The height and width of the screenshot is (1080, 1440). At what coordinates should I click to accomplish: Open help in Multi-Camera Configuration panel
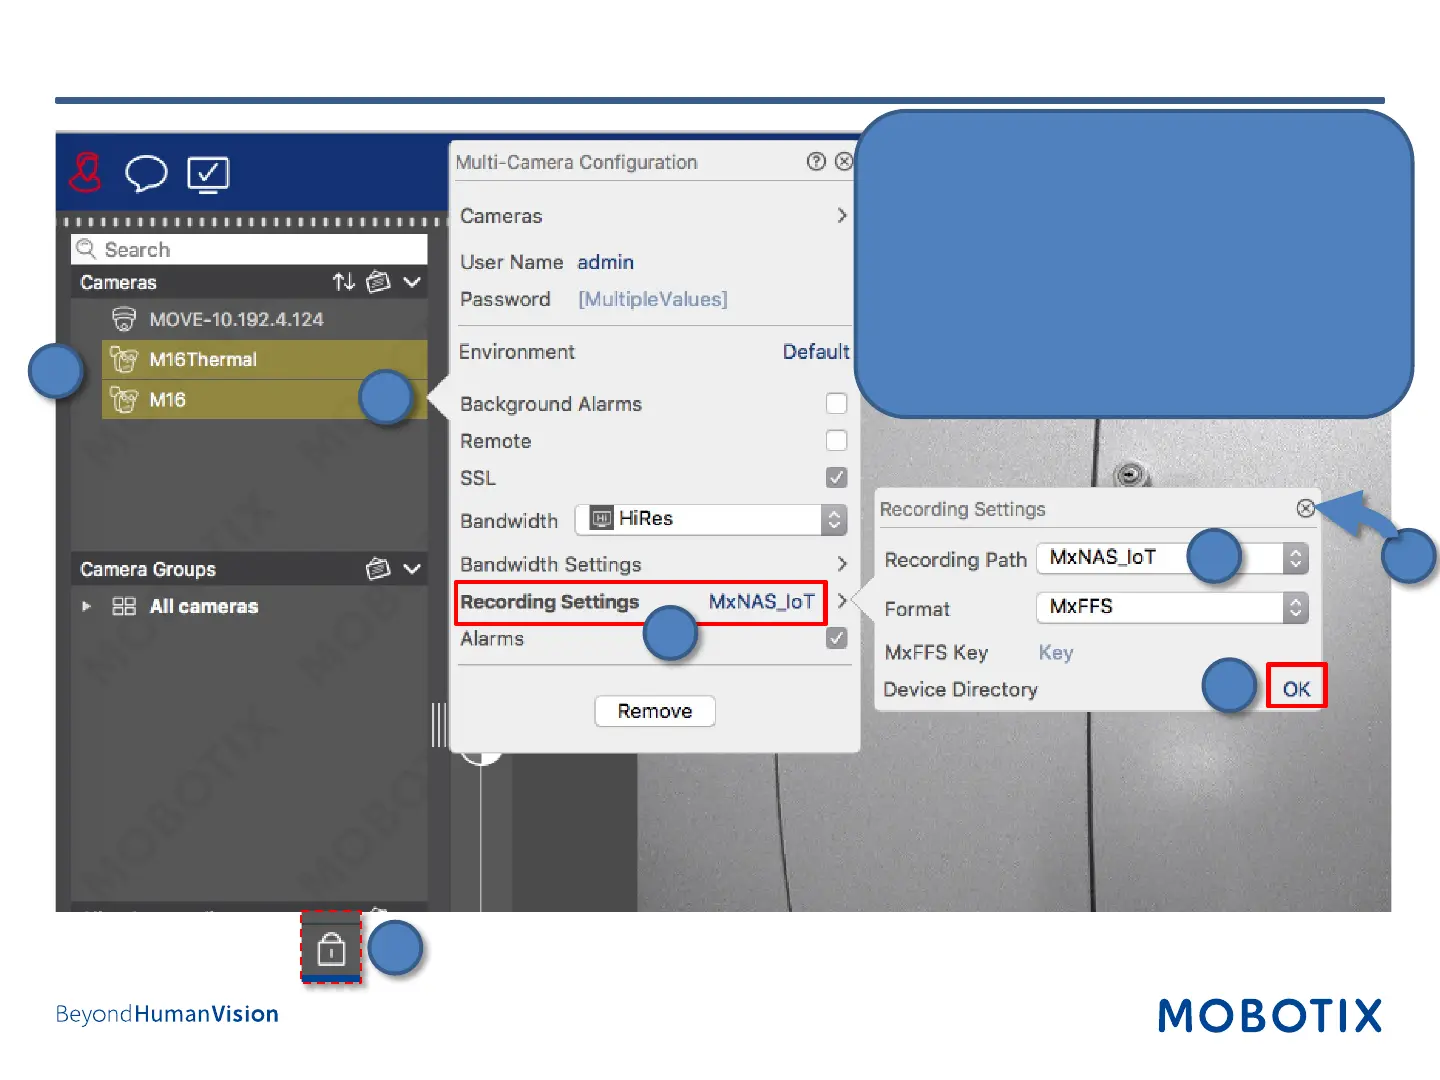817,161
